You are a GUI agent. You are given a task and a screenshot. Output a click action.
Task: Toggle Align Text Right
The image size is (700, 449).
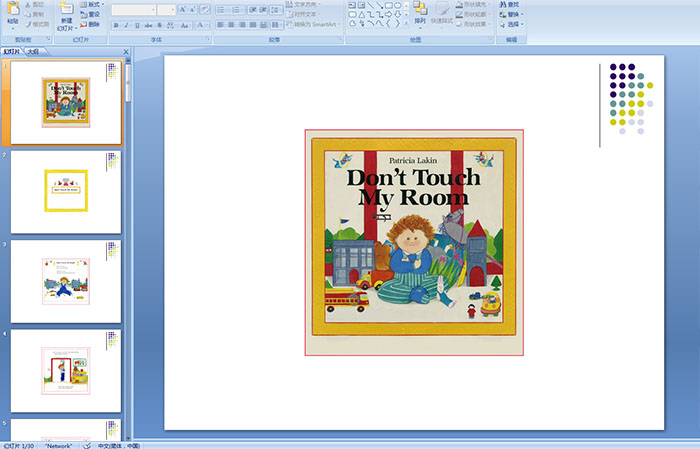tap(242, 25)
